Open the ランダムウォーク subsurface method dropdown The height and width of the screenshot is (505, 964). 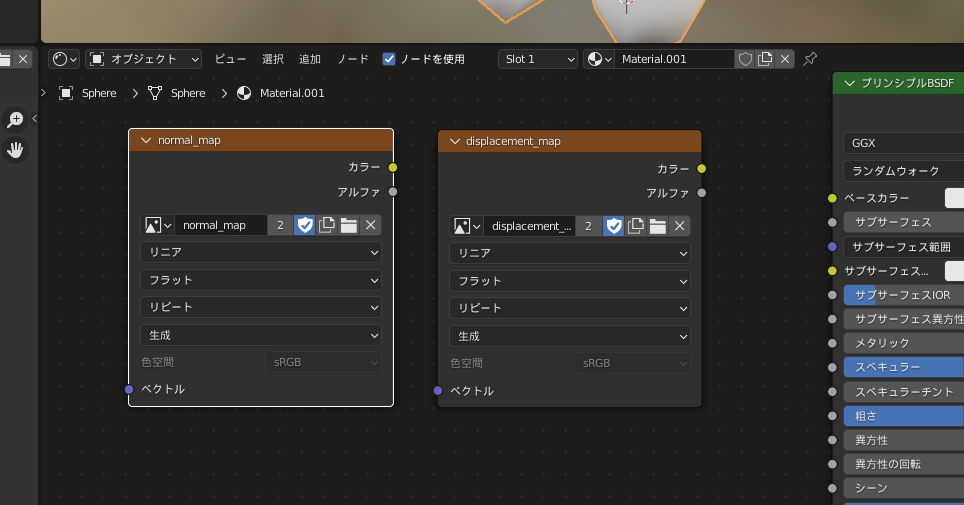pyautogui.click(x=904, y=171)
